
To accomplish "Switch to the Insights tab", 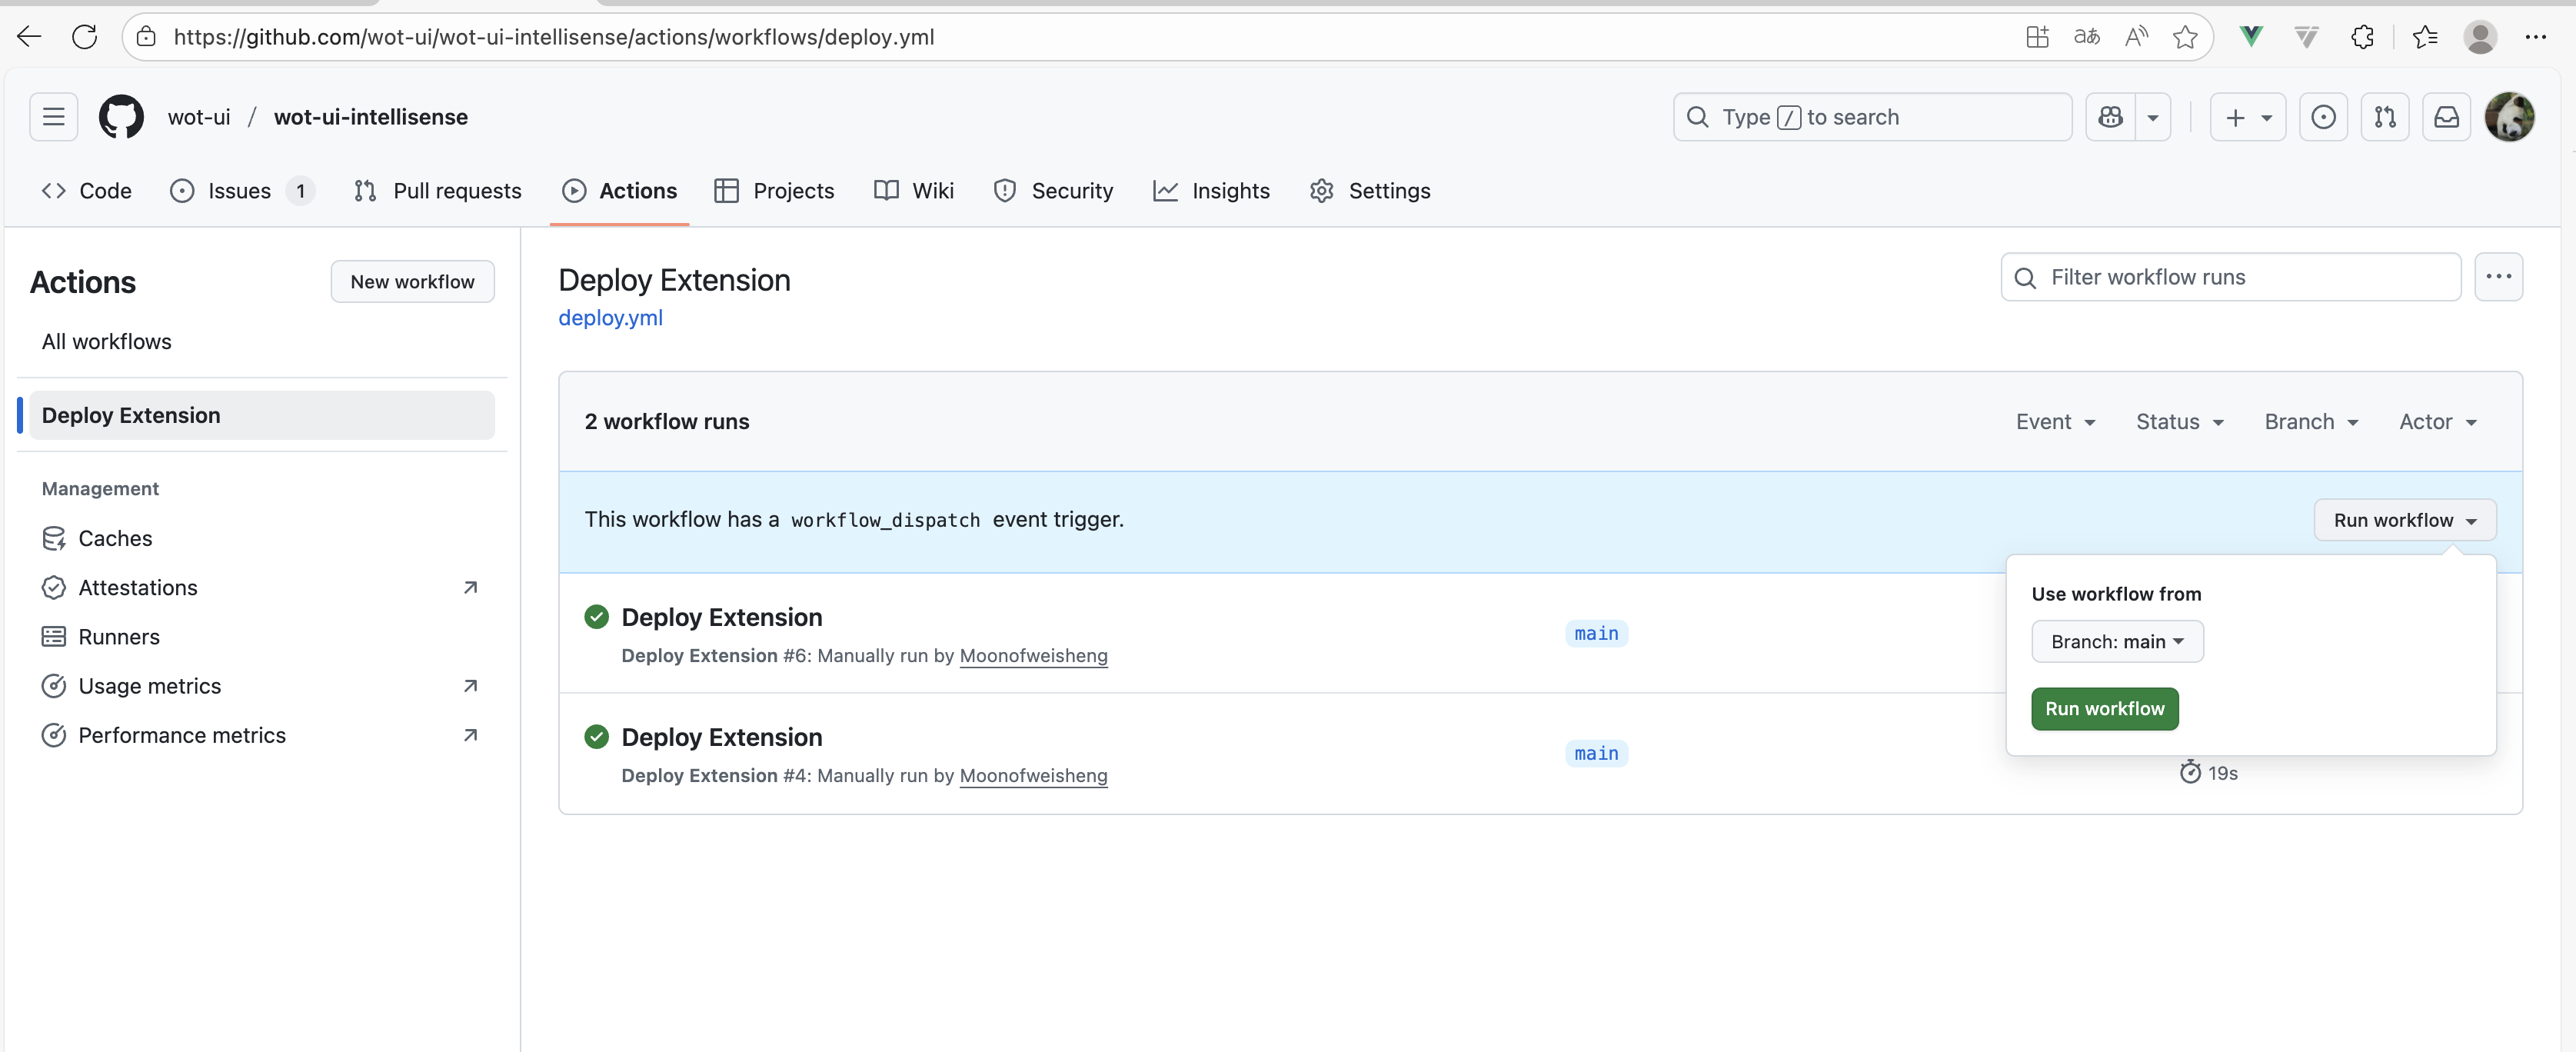I will click(x=1211, y=191).
